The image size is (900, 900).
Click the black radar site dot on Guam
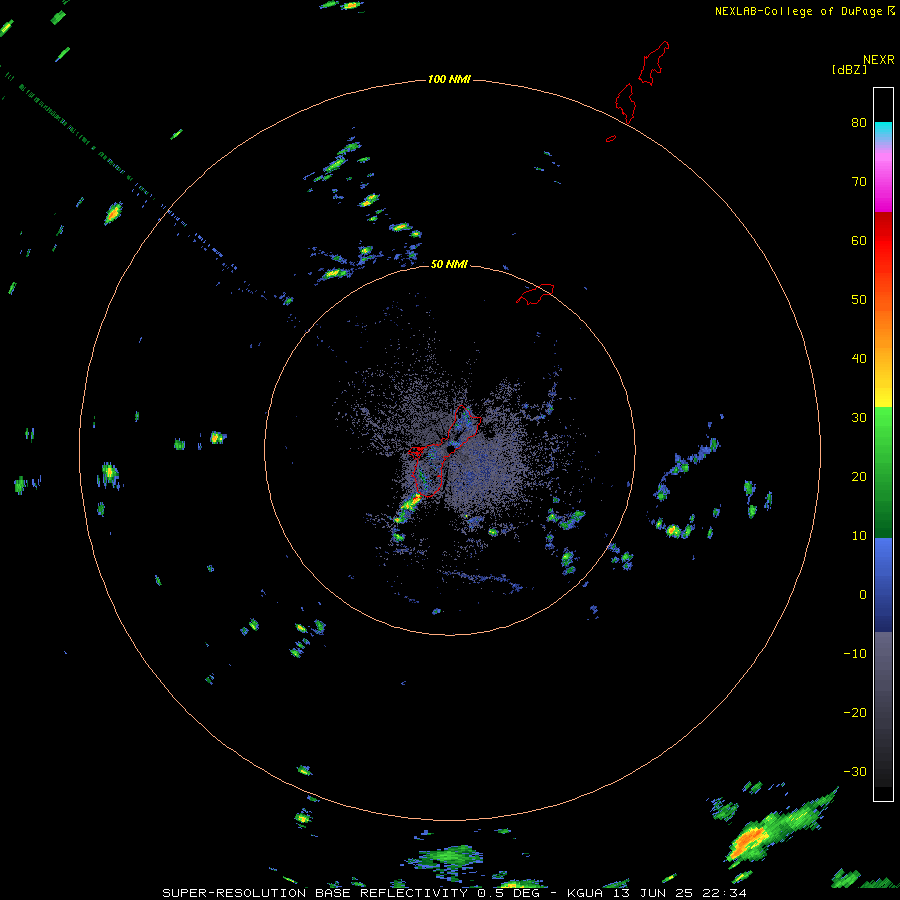pos(451,449)
